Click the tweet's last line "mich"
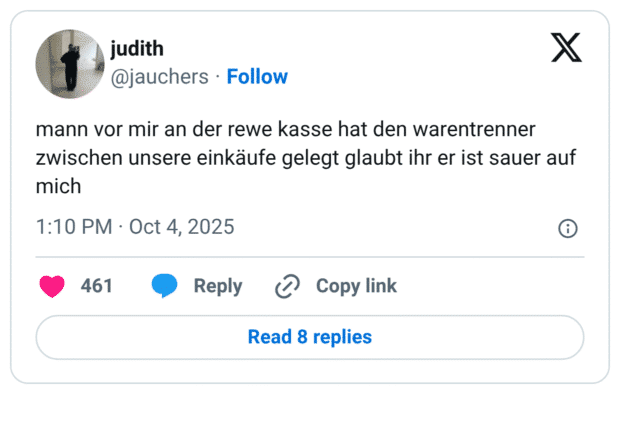The image size is (620, 430). tap(58, 185)
